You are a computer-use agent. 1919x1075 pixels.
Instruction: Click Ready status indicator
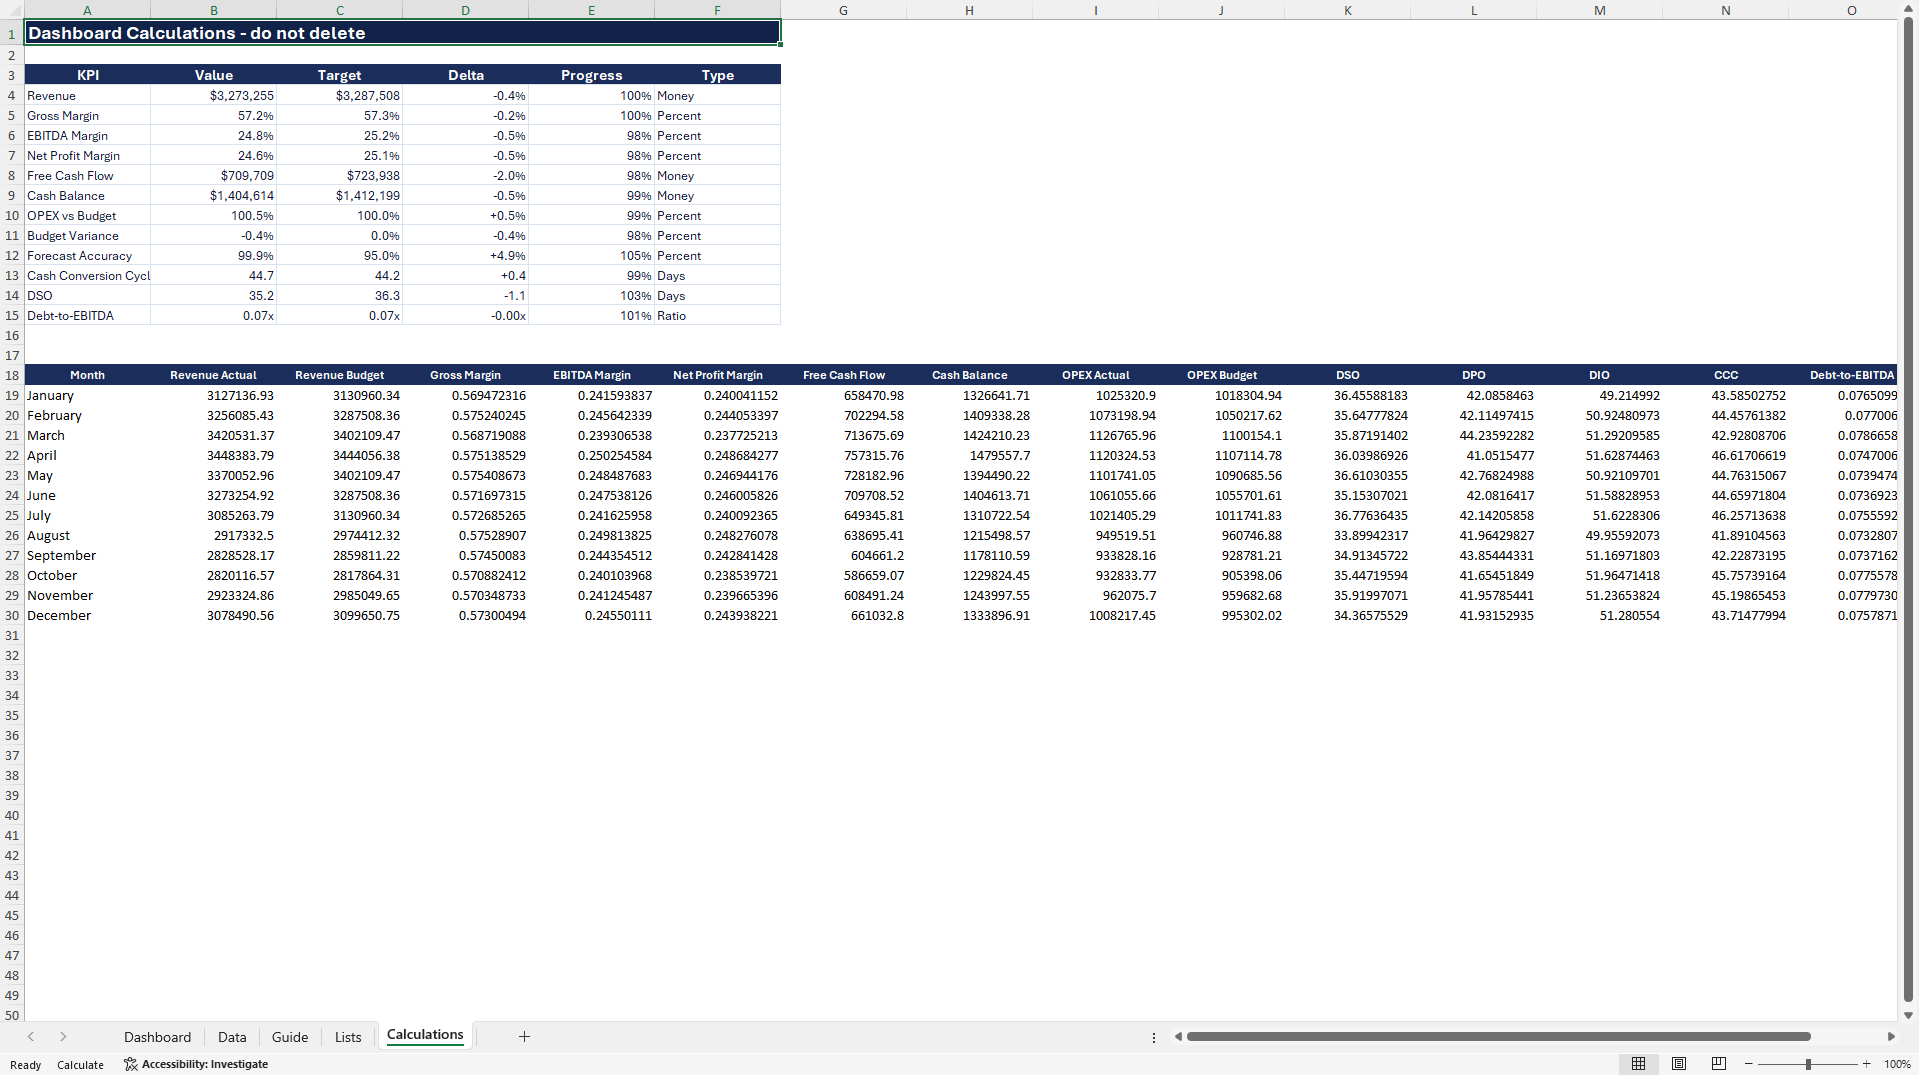(x=26, y=1065)
